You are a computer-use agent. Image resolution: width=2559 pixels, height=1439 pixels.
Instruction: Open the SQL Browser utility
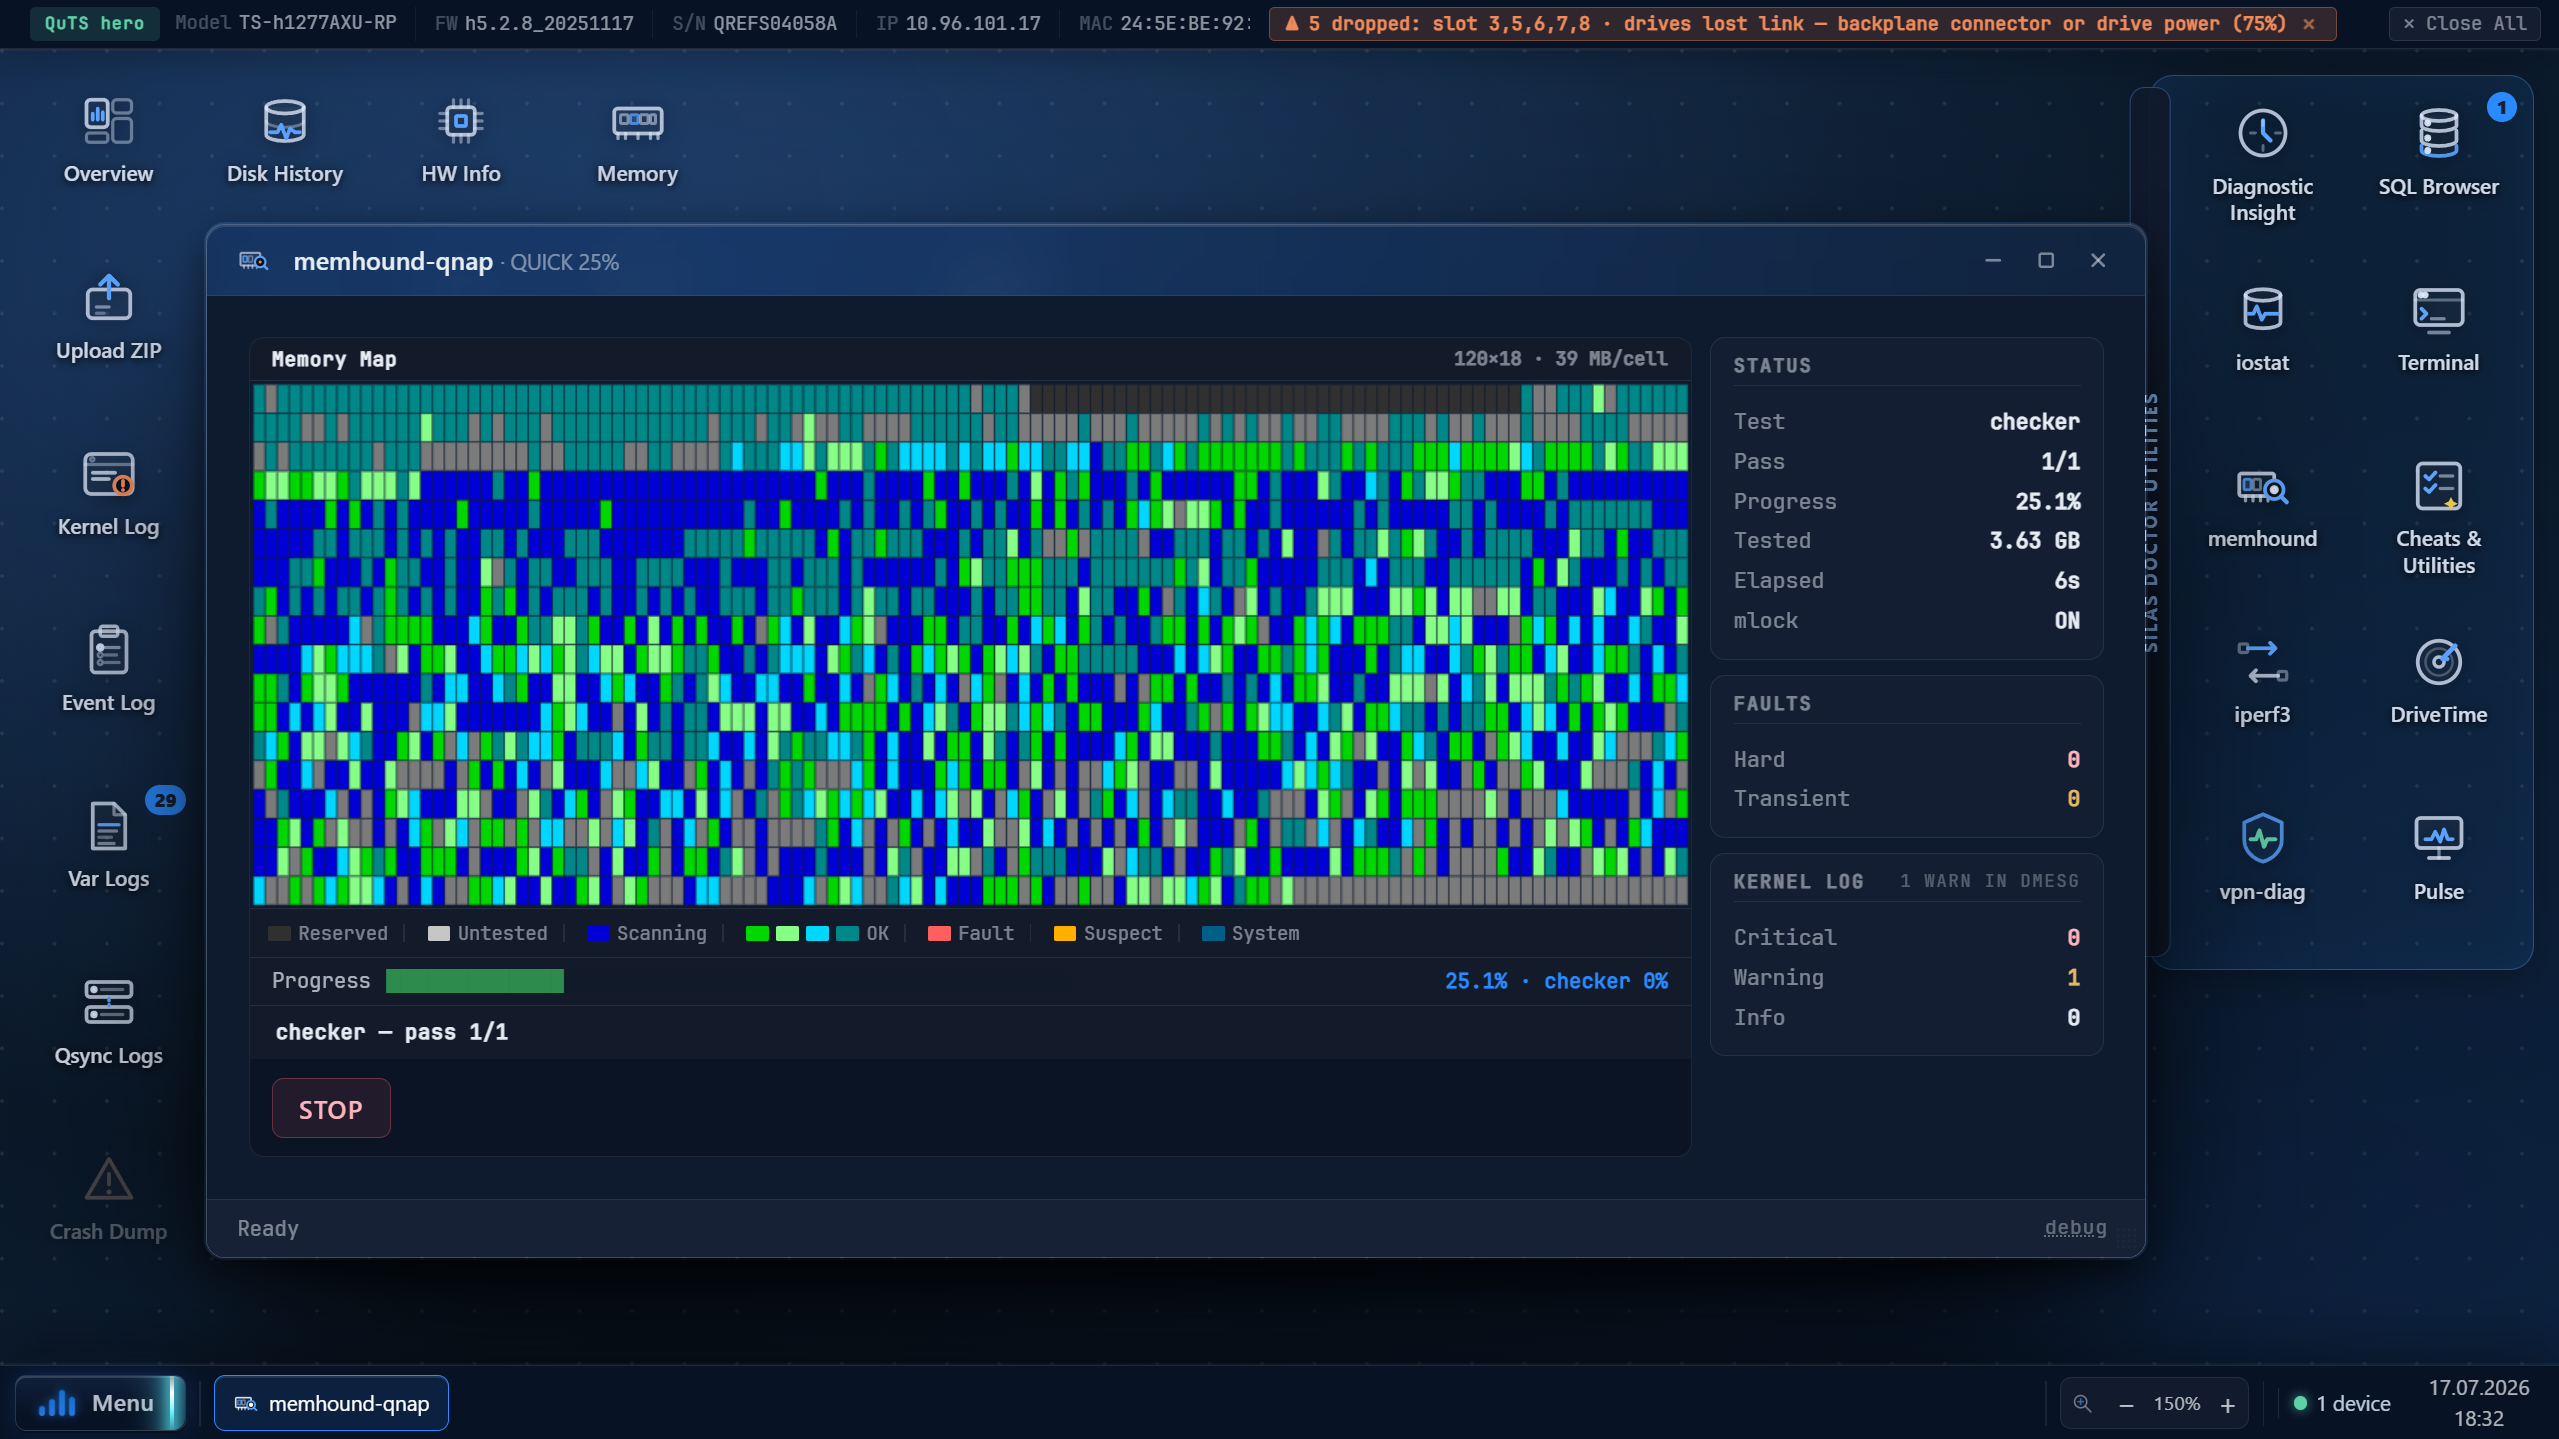2438,154
